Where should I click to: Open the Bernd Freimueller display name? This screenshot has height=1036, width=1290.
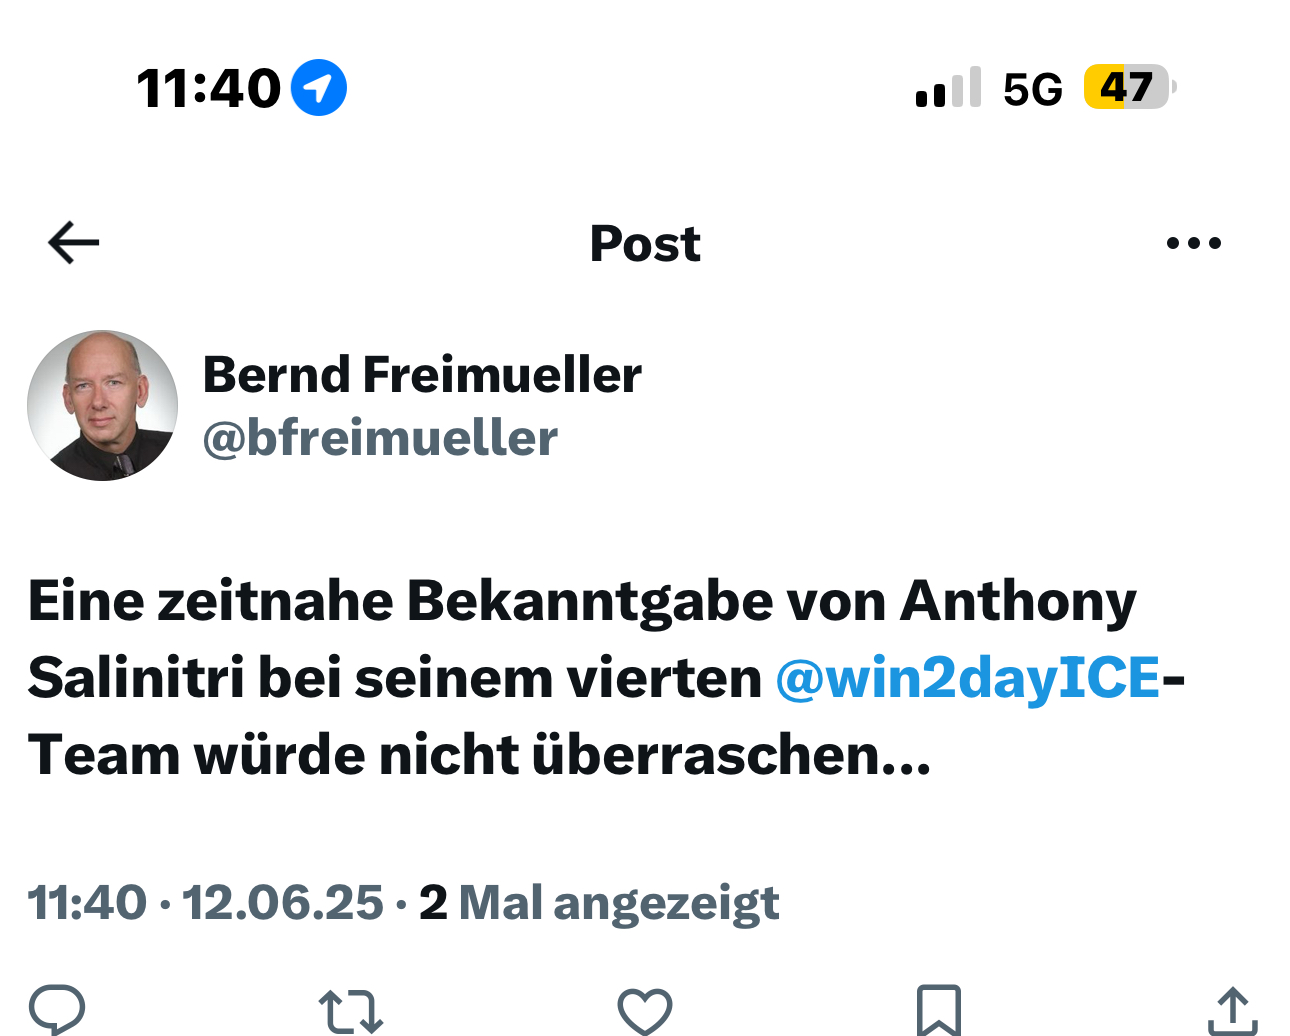pos(422,375)
